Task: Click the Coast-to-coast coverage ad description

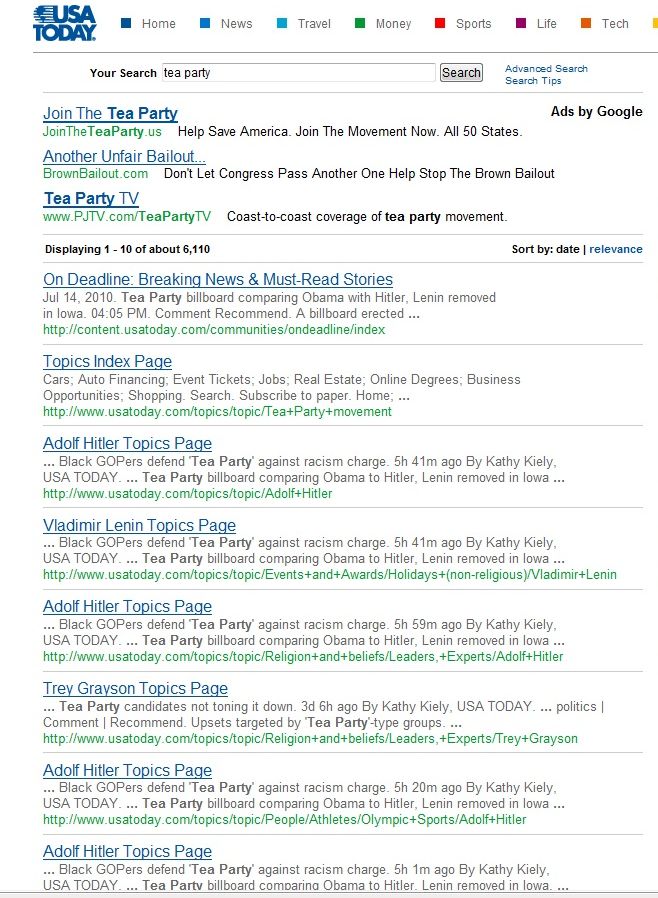Action: [x=367, y=216]
